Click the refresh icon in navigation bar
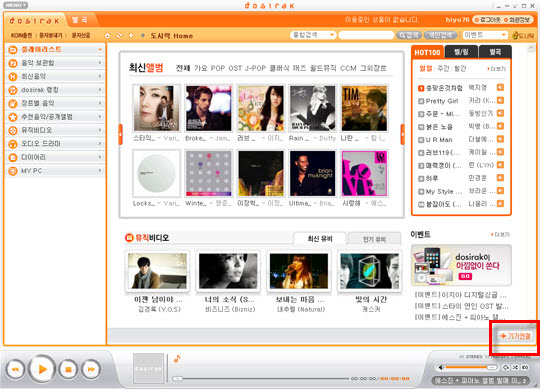This screenshot has width=540, height=389. point(120,35)
